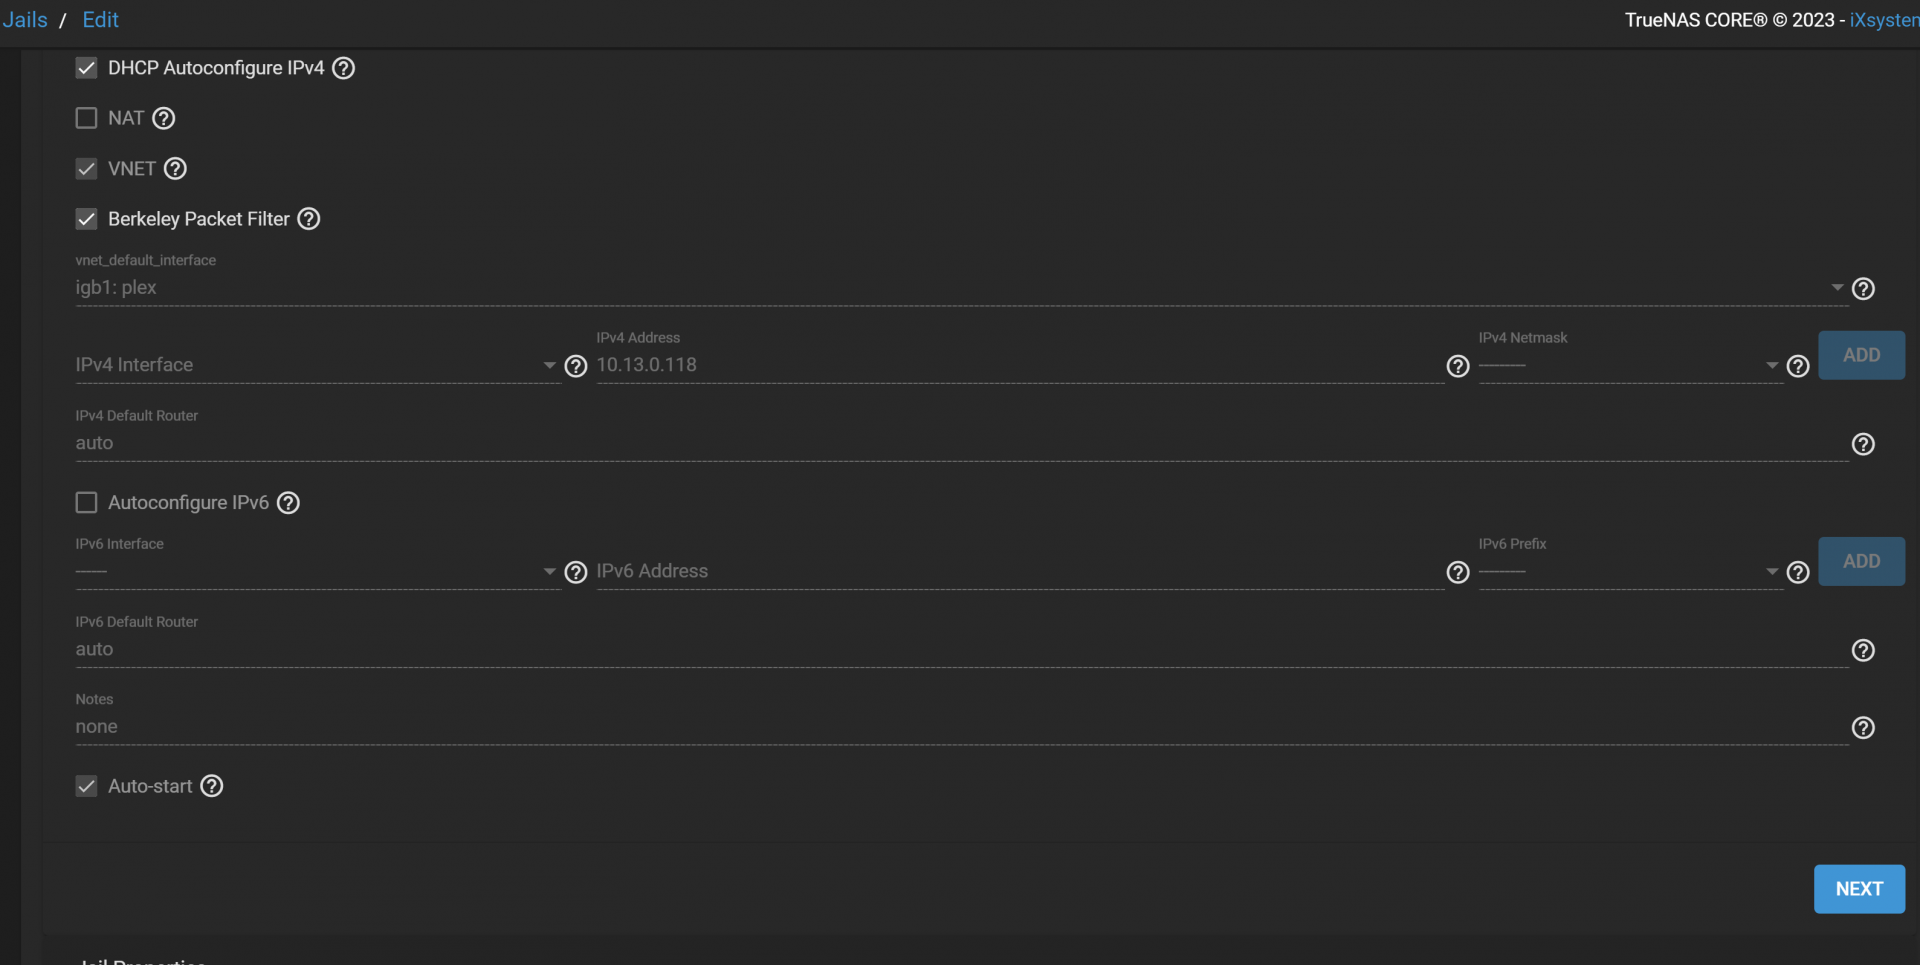Screen dimensions: 1920x965
Task: Click the NEXT button
Action: pyautogui.click(x=1859, y=889)
